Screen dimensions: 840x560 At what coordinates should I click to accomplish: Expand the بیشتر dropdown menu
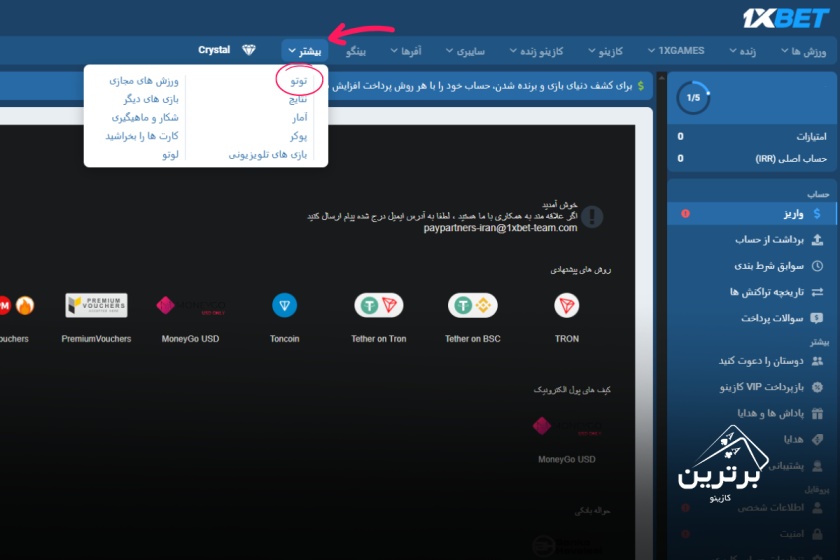tap(305, 51)
